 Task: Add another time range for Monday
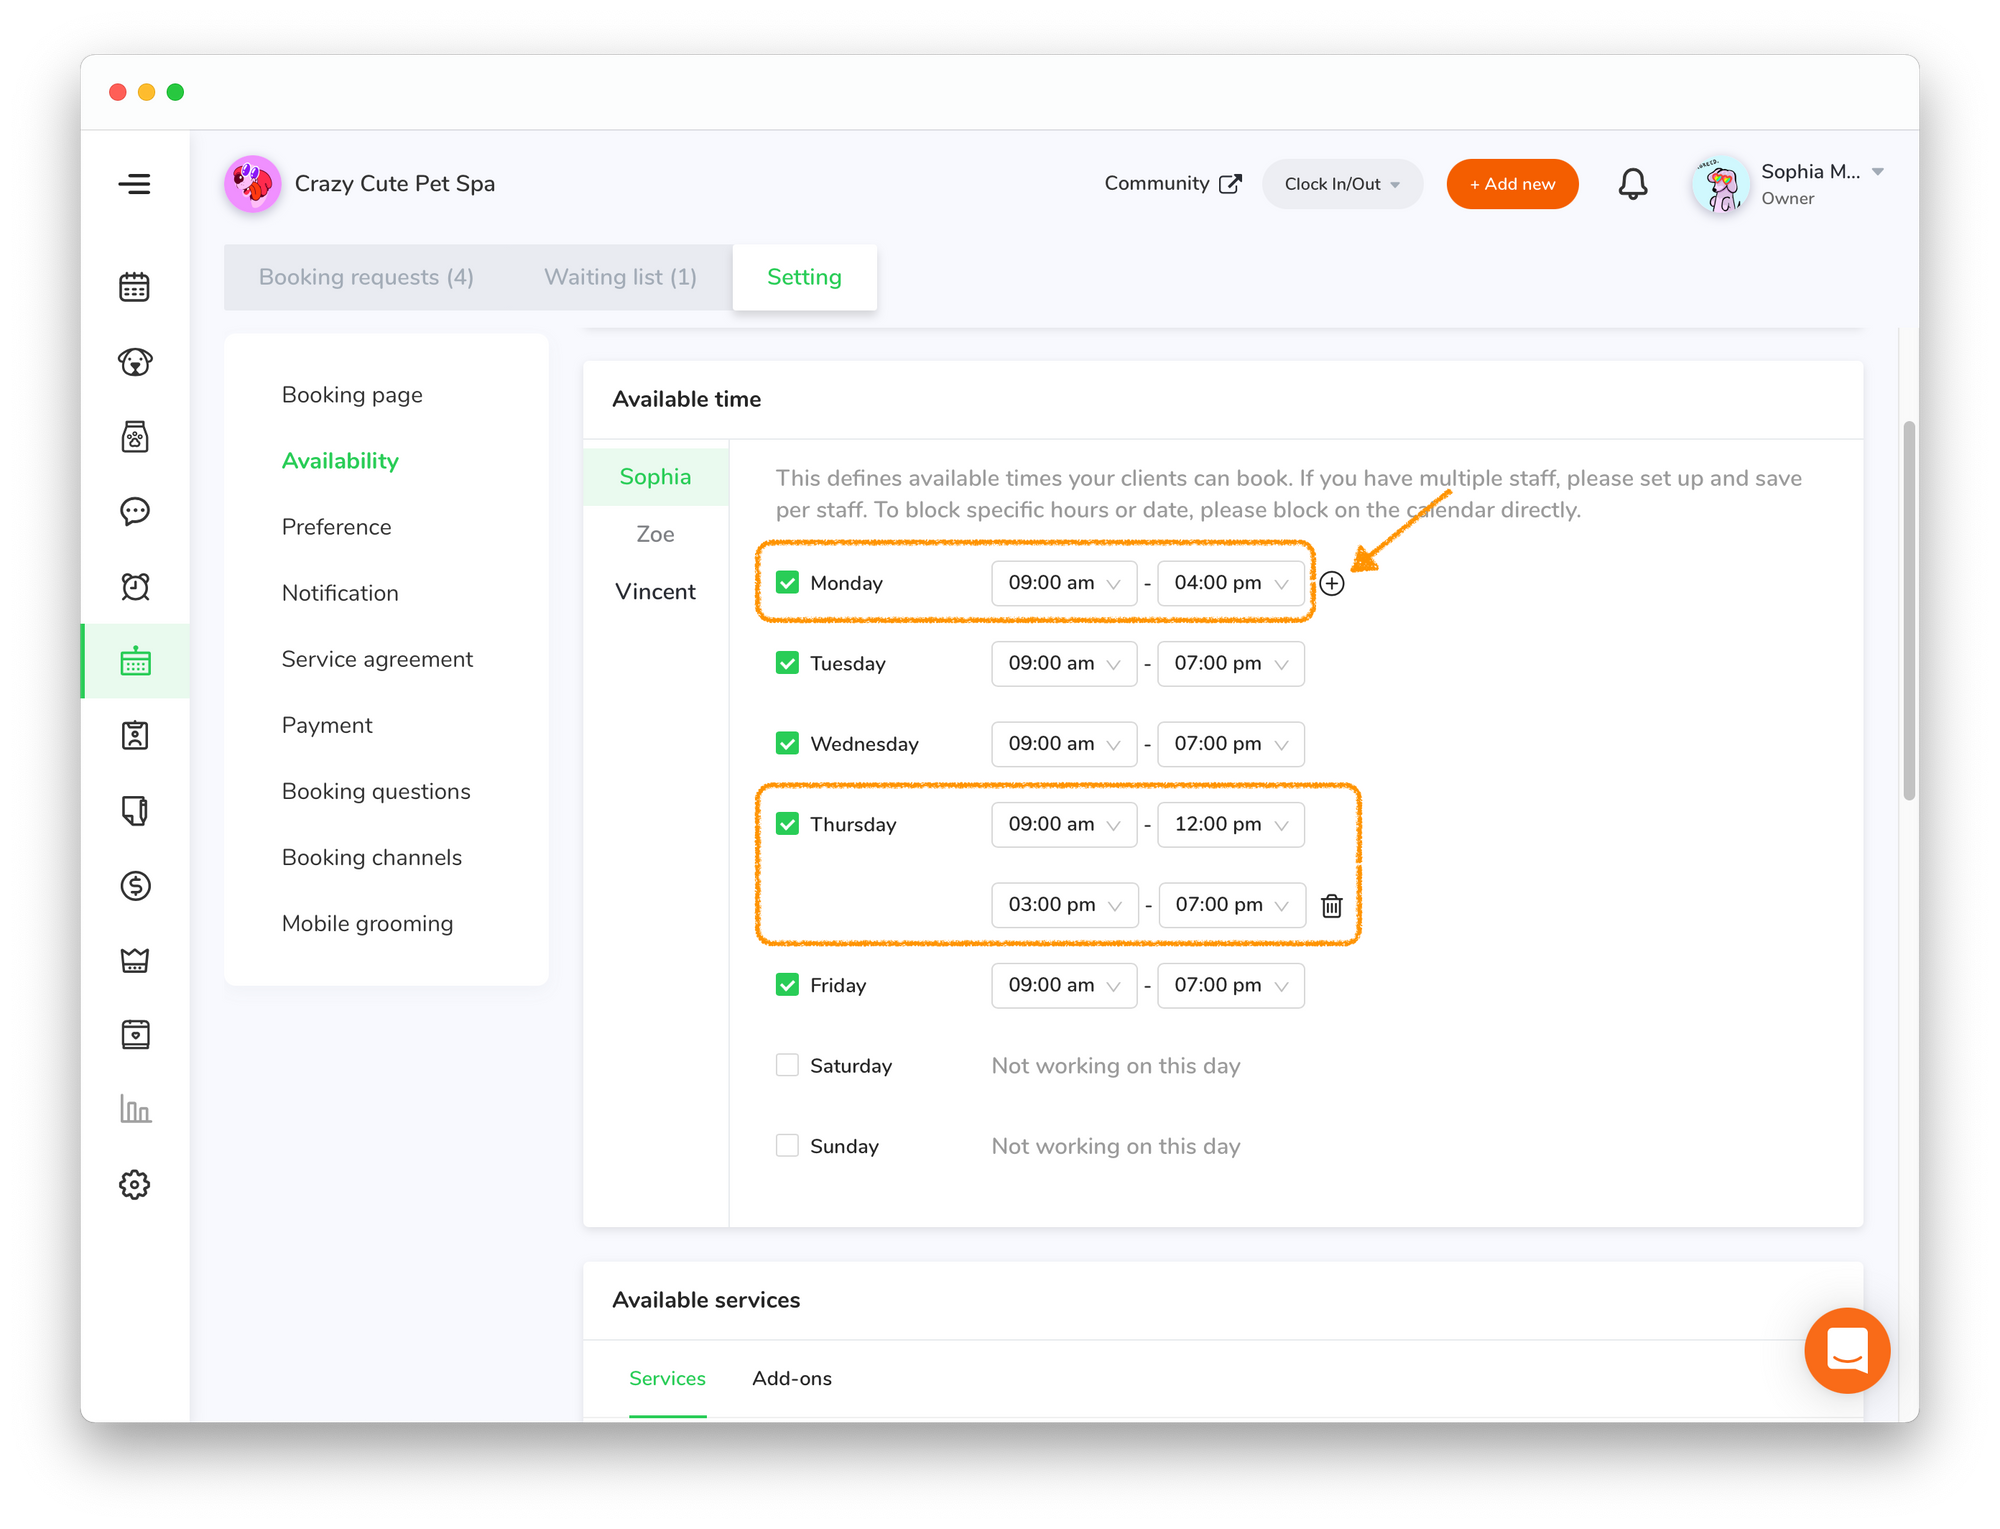point(1332,583)
